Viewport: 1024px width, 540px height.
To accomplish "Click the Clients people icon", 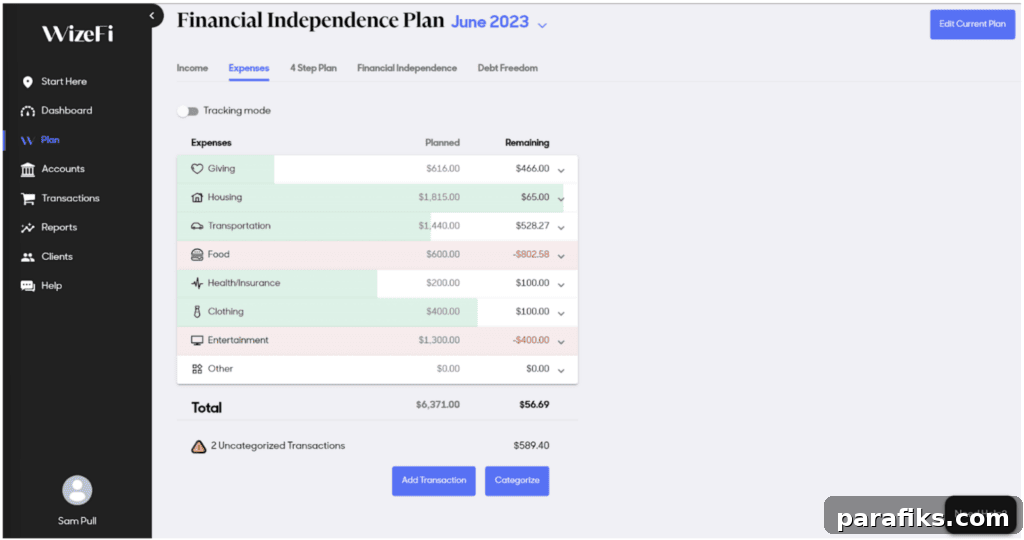I will [27, 257].
